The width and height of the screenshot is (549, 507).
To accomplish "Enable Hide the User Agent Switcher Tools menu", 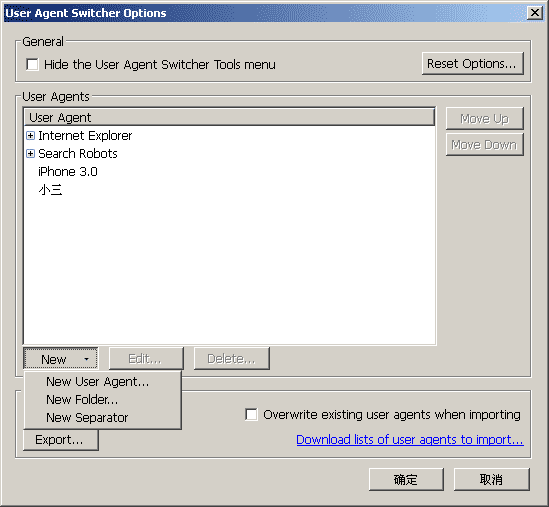I will coord(32,64).
